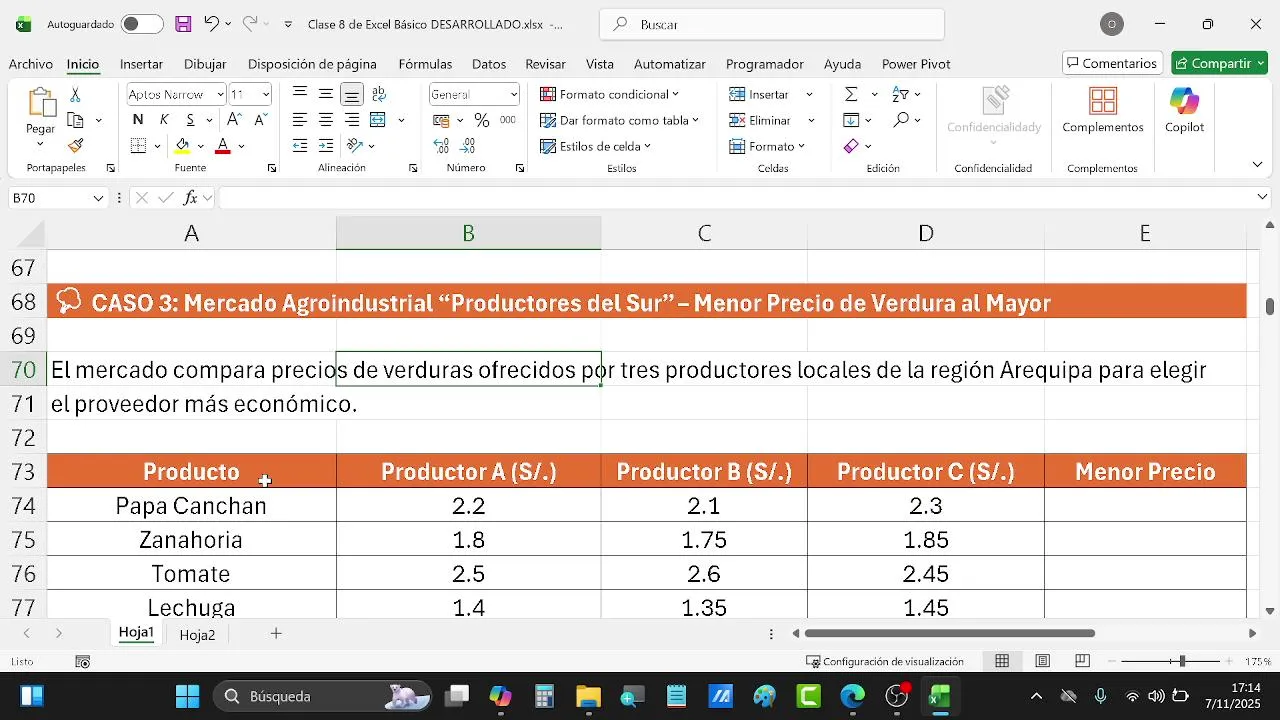Increase indent in Alineación group
This screenshot has height=720, width=1280.
pyautogui.click(x=326, y=146)
